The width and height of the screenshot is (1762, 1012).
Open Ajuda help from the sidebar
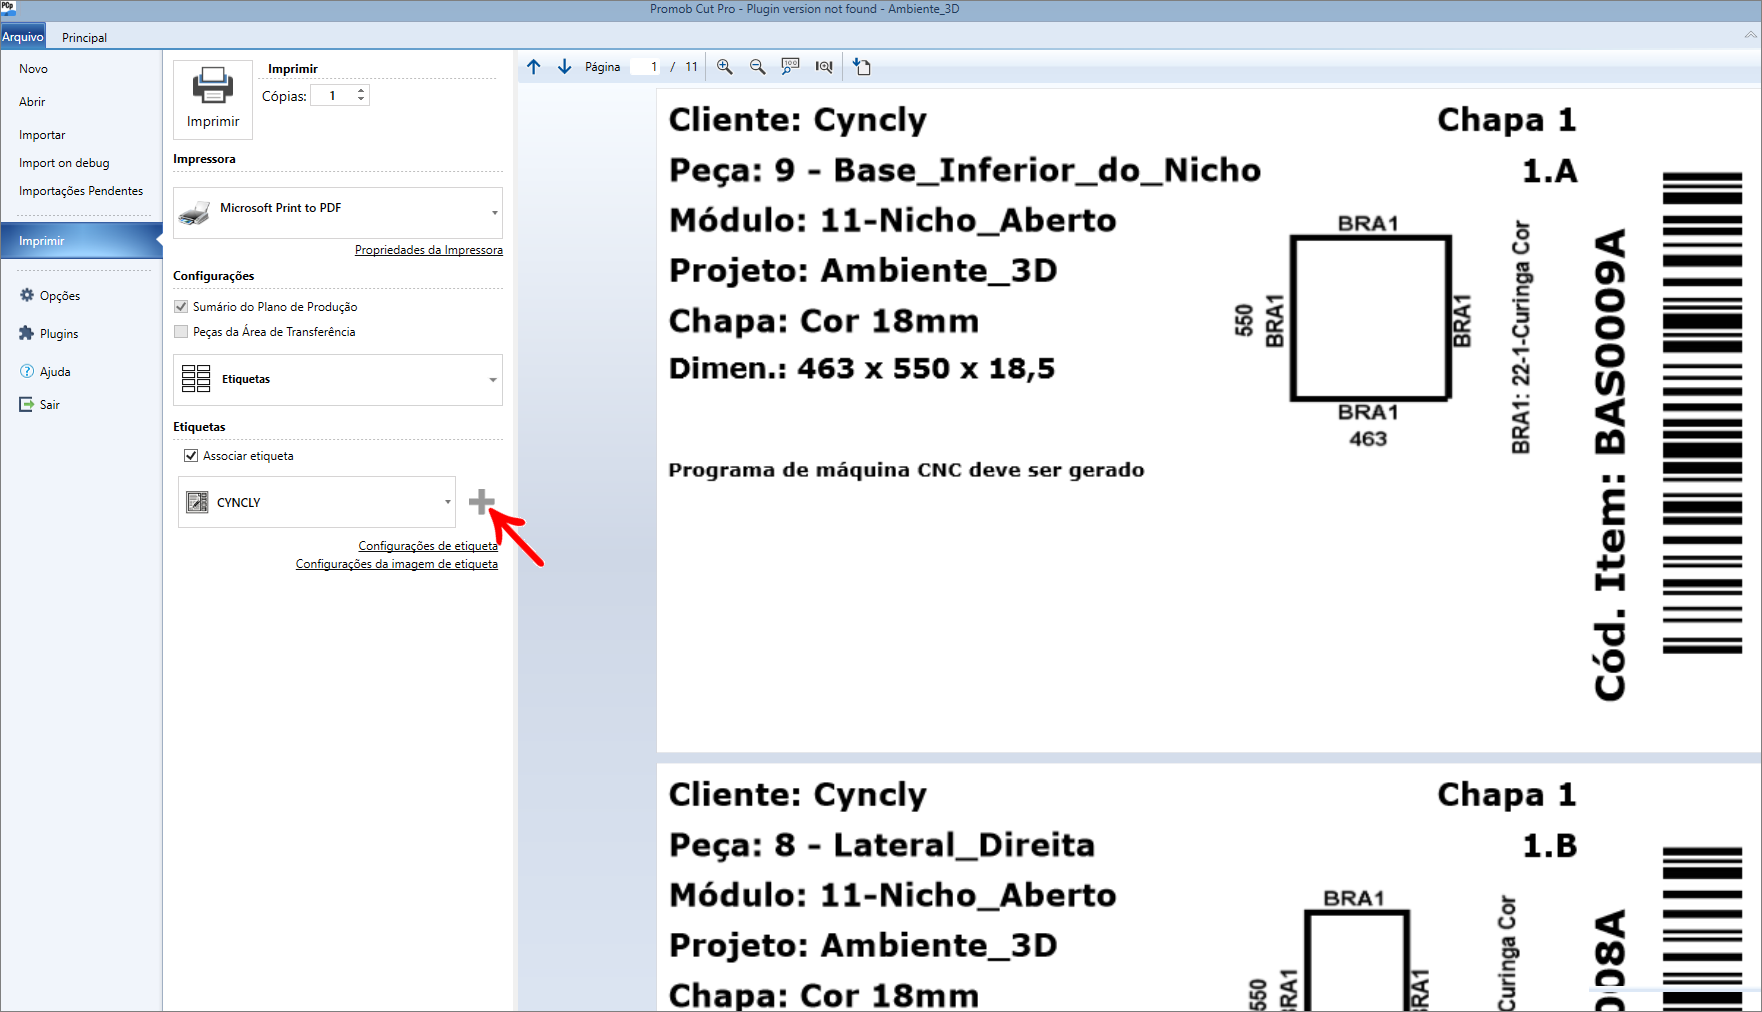point(45,372)
